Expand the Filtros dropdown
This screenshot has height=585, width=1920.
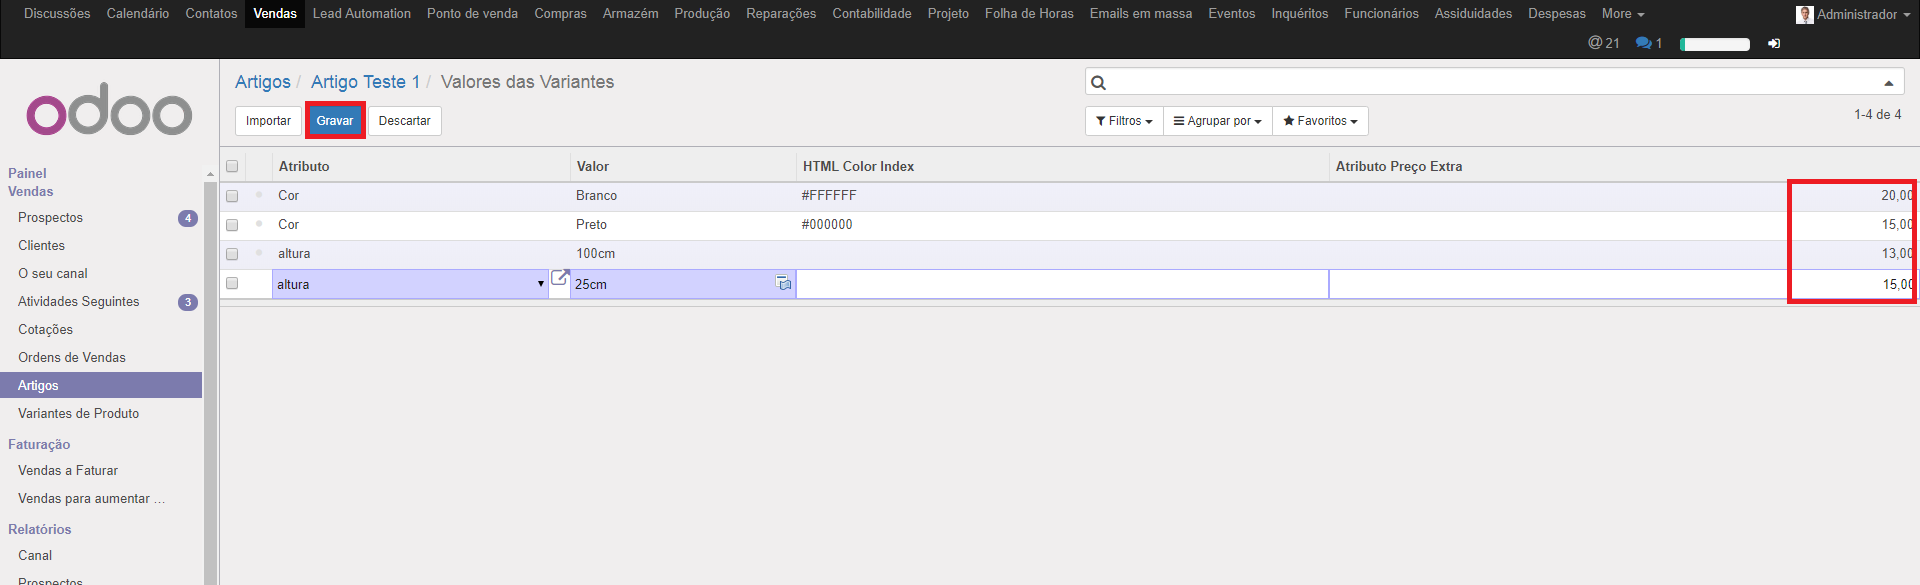(1124, 121)
